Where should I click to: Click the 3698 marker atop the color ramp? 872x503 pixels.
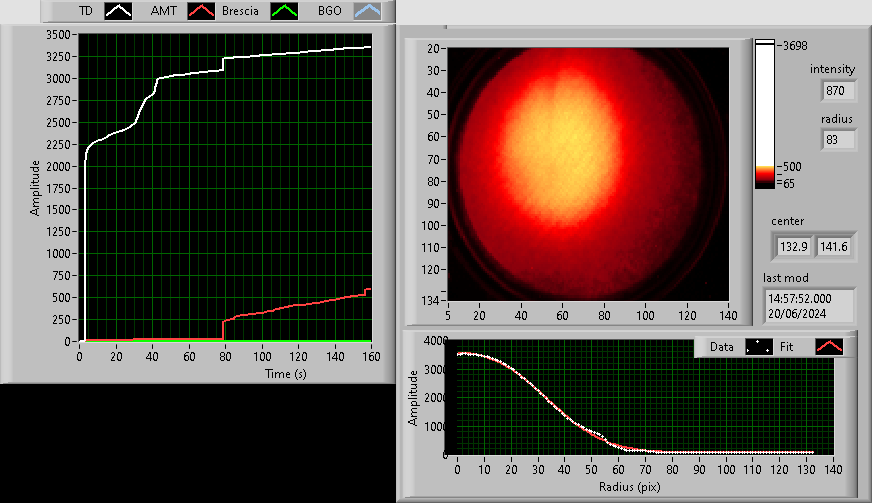coord(796,45)
